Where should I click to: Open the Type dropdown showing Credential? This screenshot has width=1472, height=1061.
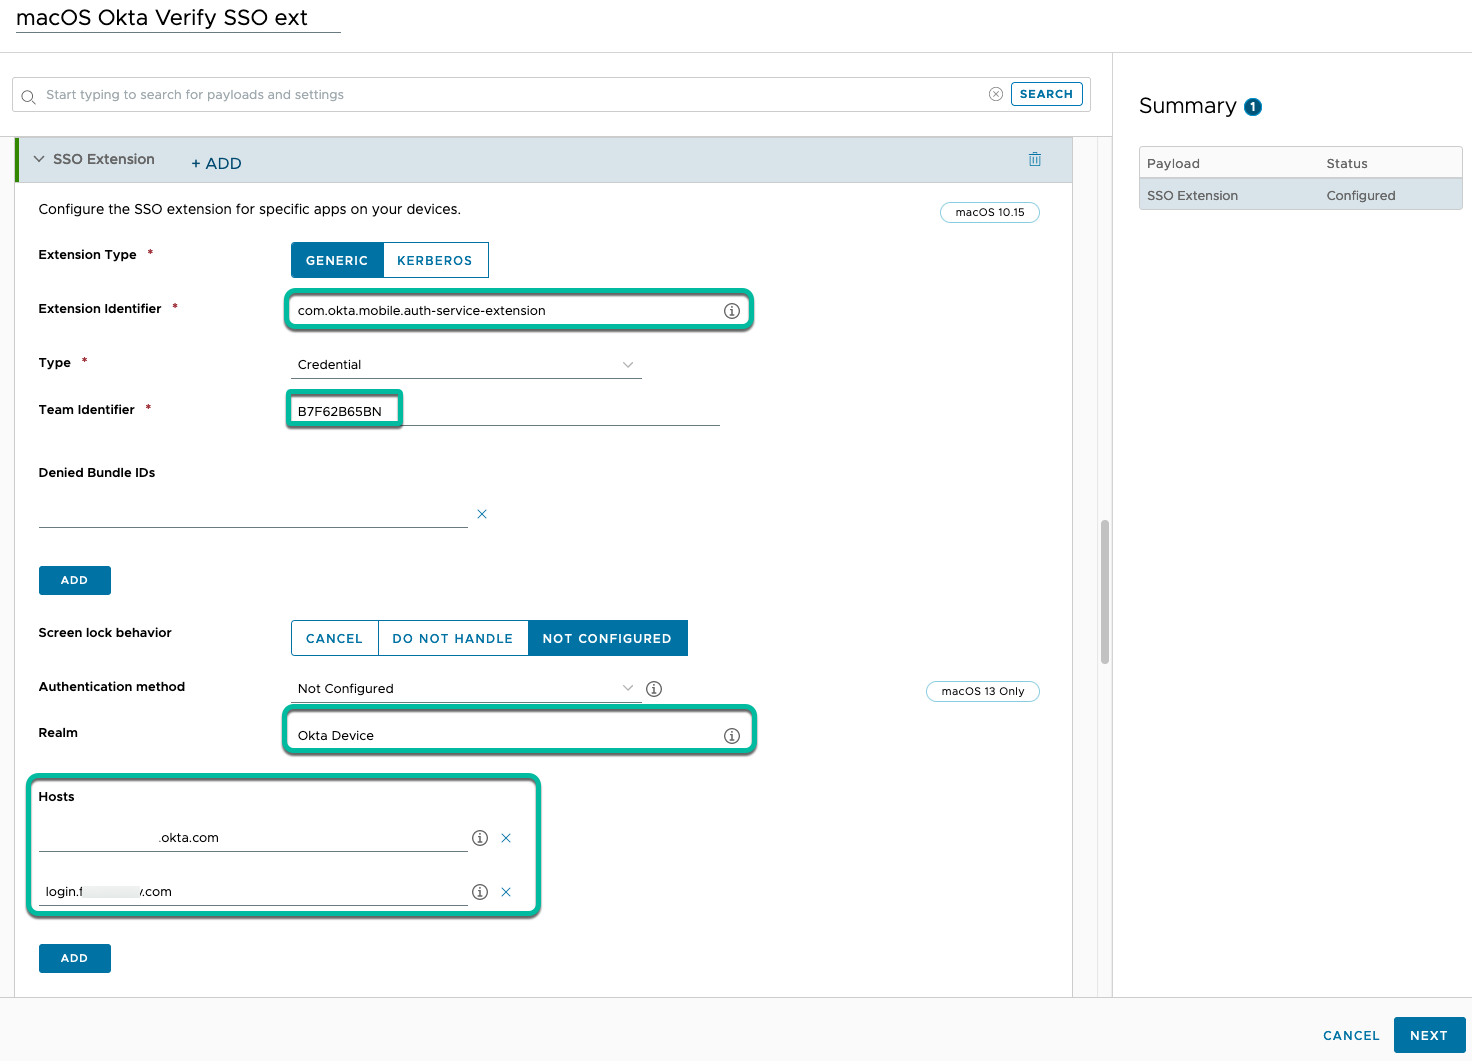pyautogui.click(x=466, y=365)
